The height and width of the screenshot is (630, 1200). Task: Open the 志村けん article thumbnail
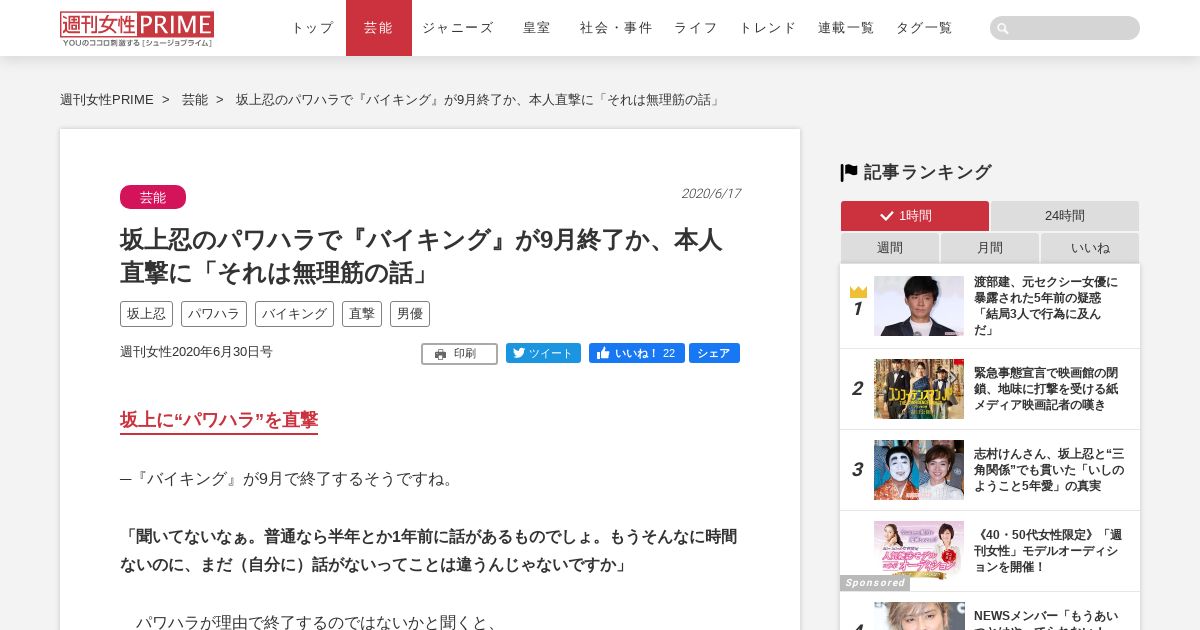click(x=919, y=470)
